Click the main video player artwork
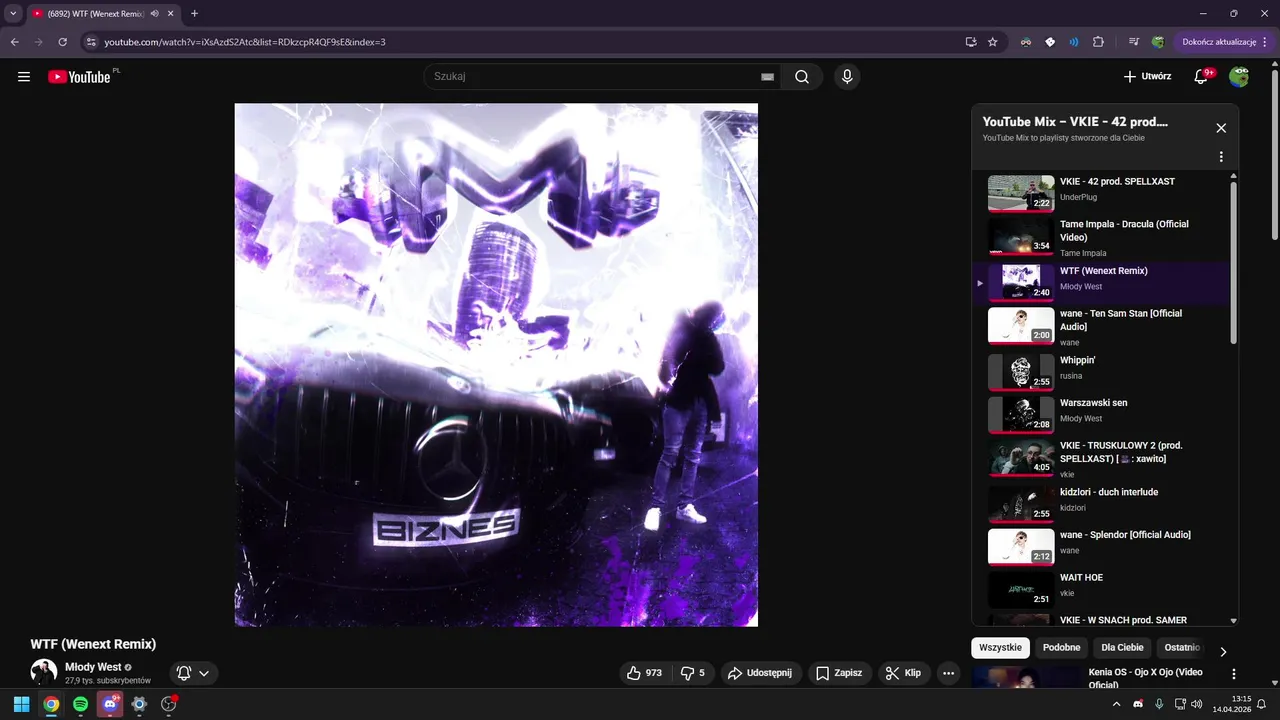Viewport: 1280px width, 720px height. (496, 365)
